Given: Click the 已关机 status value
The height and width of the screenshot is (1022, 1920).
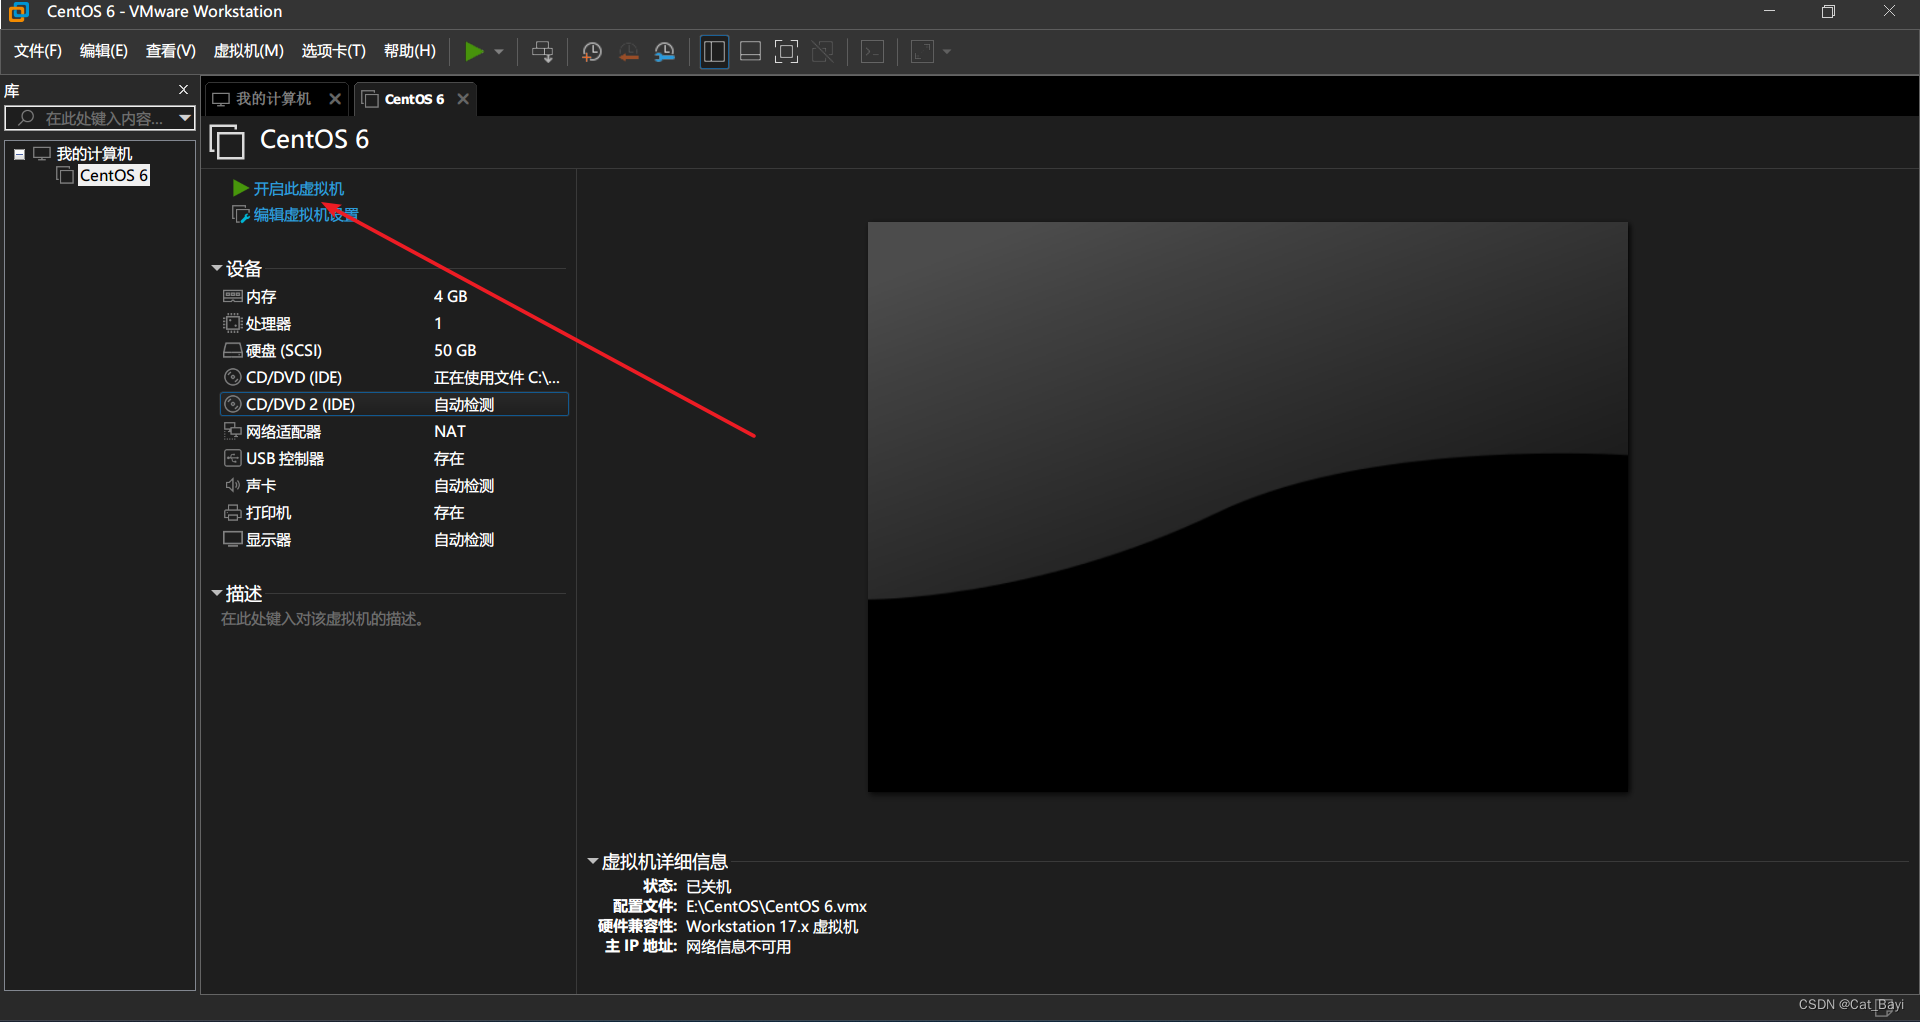Looking at the screenshot, I should tap(708, 886).
